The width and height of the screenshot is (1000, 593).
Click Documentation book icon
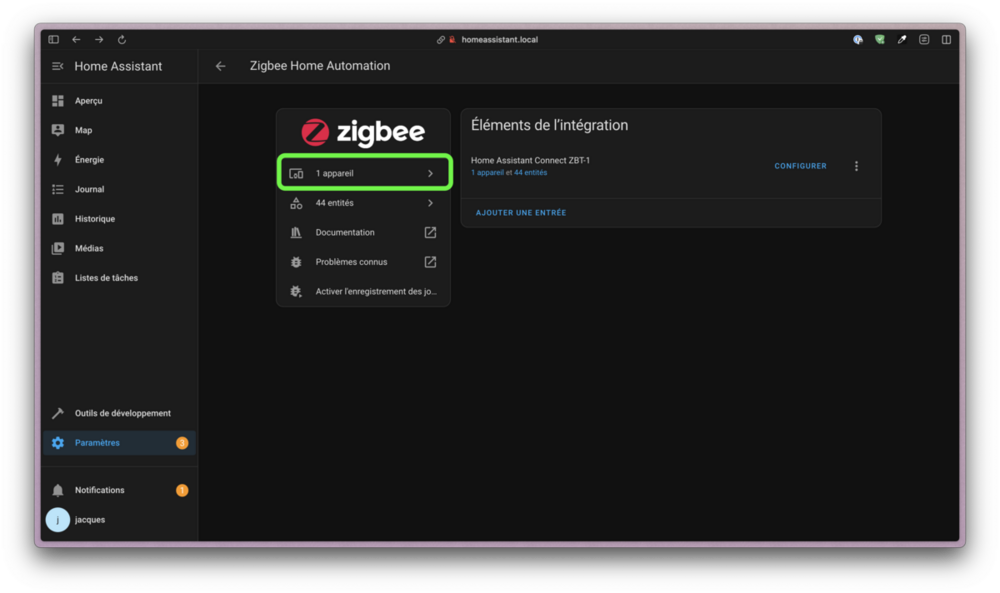pyautogui.click(x=296, y=232)
